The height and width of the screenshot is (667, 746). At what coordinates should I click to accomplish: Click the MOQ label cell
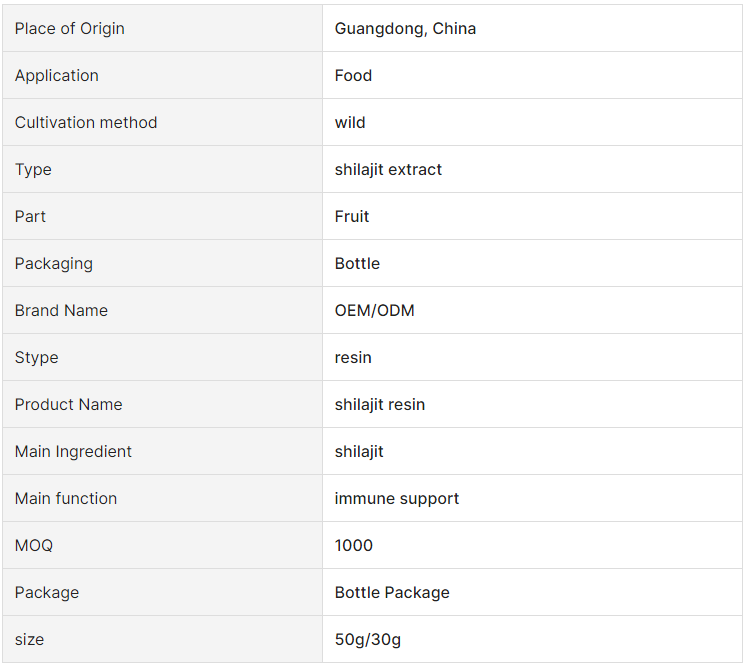tap(162, 546)
